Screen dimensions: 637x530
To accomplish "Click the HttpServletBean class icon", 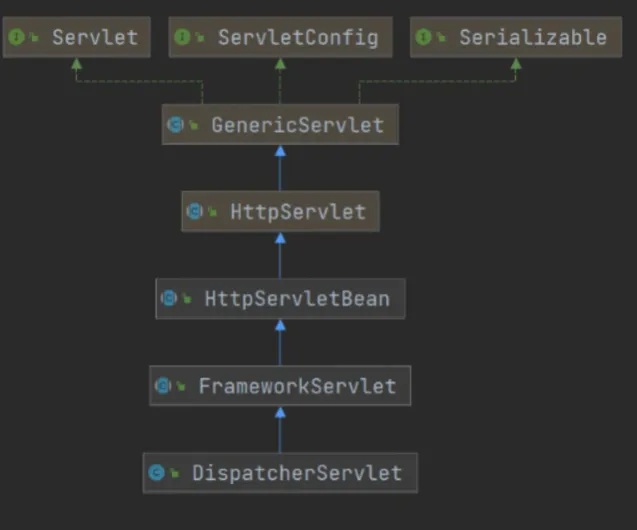I will click(x=169, y=298).
